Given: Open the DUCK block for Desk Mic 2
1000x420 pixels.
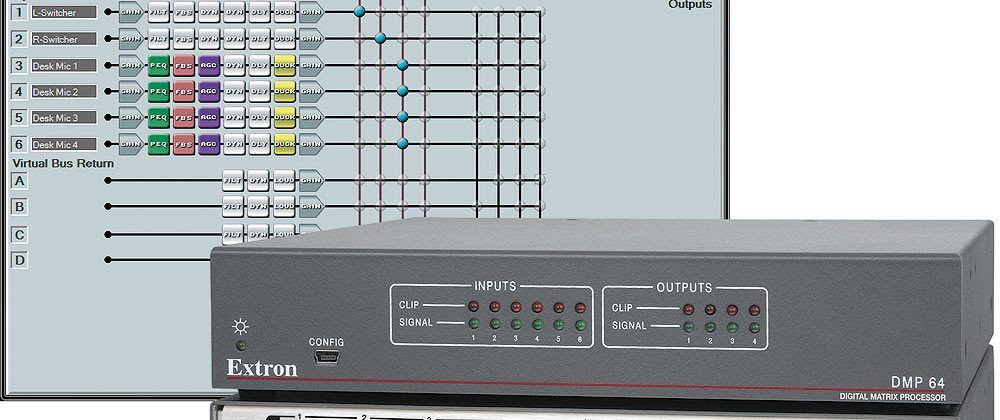Looking at the screenshot, I should click(284, 92).
